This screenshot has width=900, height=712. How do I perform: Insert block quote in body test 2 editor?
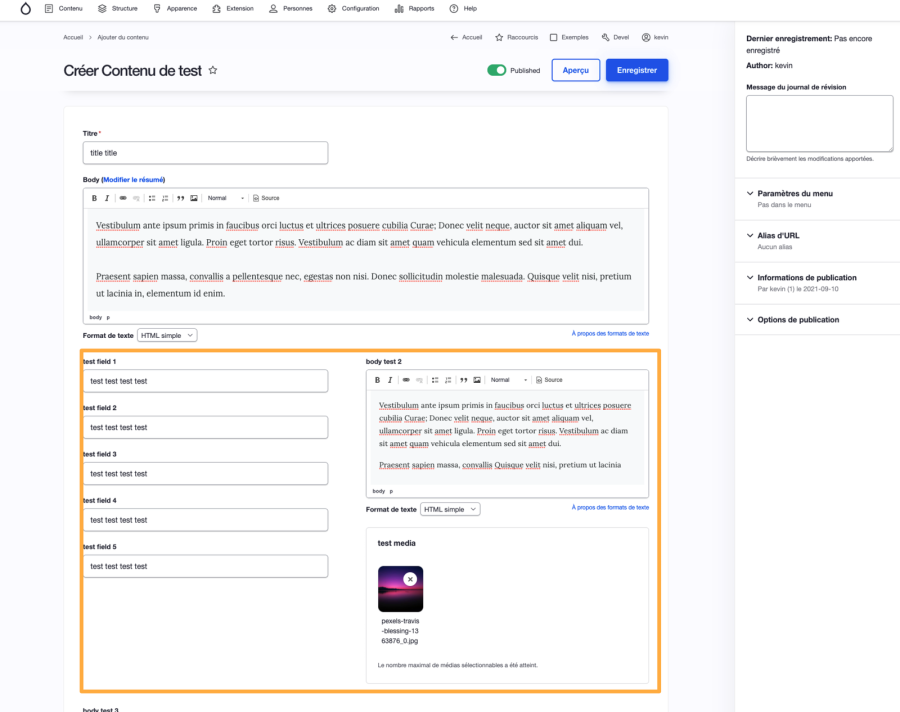tap(464, 380)
